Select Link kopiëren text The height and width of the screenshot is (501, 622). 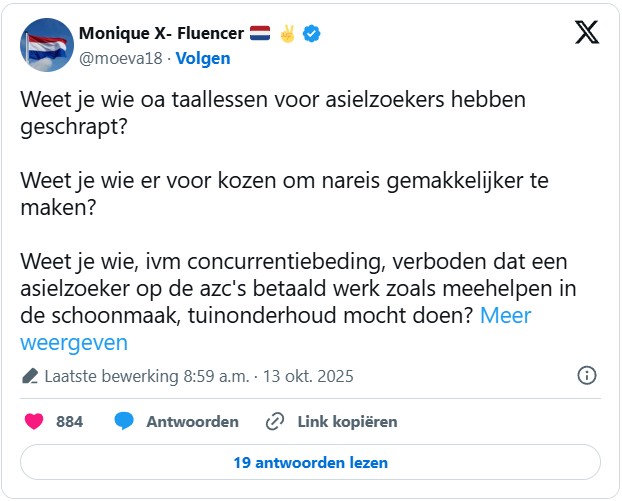pyautogui.click(x=347, y=422)
